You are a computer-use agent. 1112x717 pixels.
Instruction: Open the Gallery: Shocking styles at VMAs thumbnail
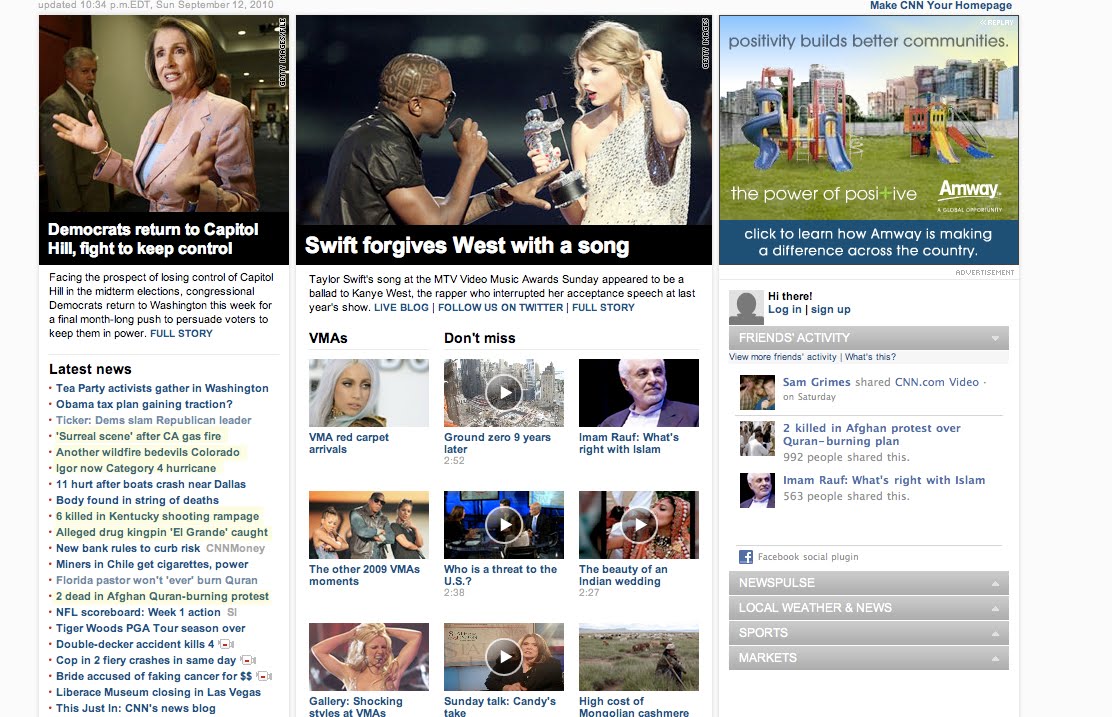pyautogui.click(x=369, y=657)
